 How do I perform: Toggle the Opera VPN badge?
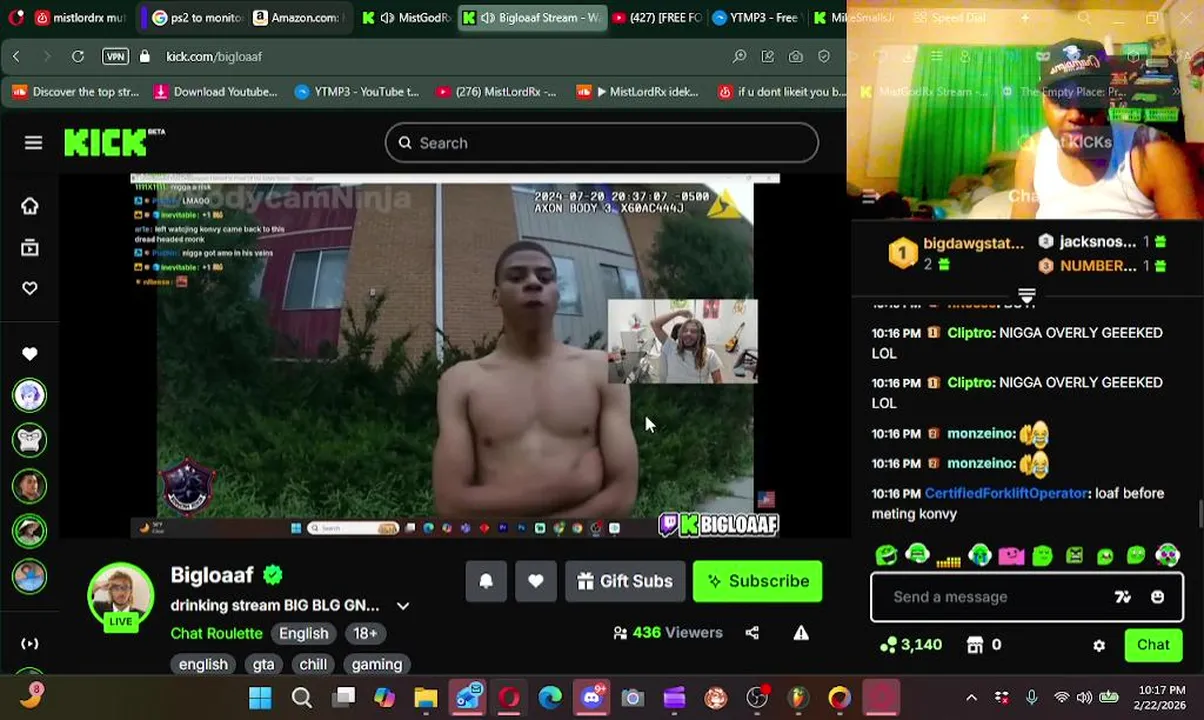[x=115, y=56]
